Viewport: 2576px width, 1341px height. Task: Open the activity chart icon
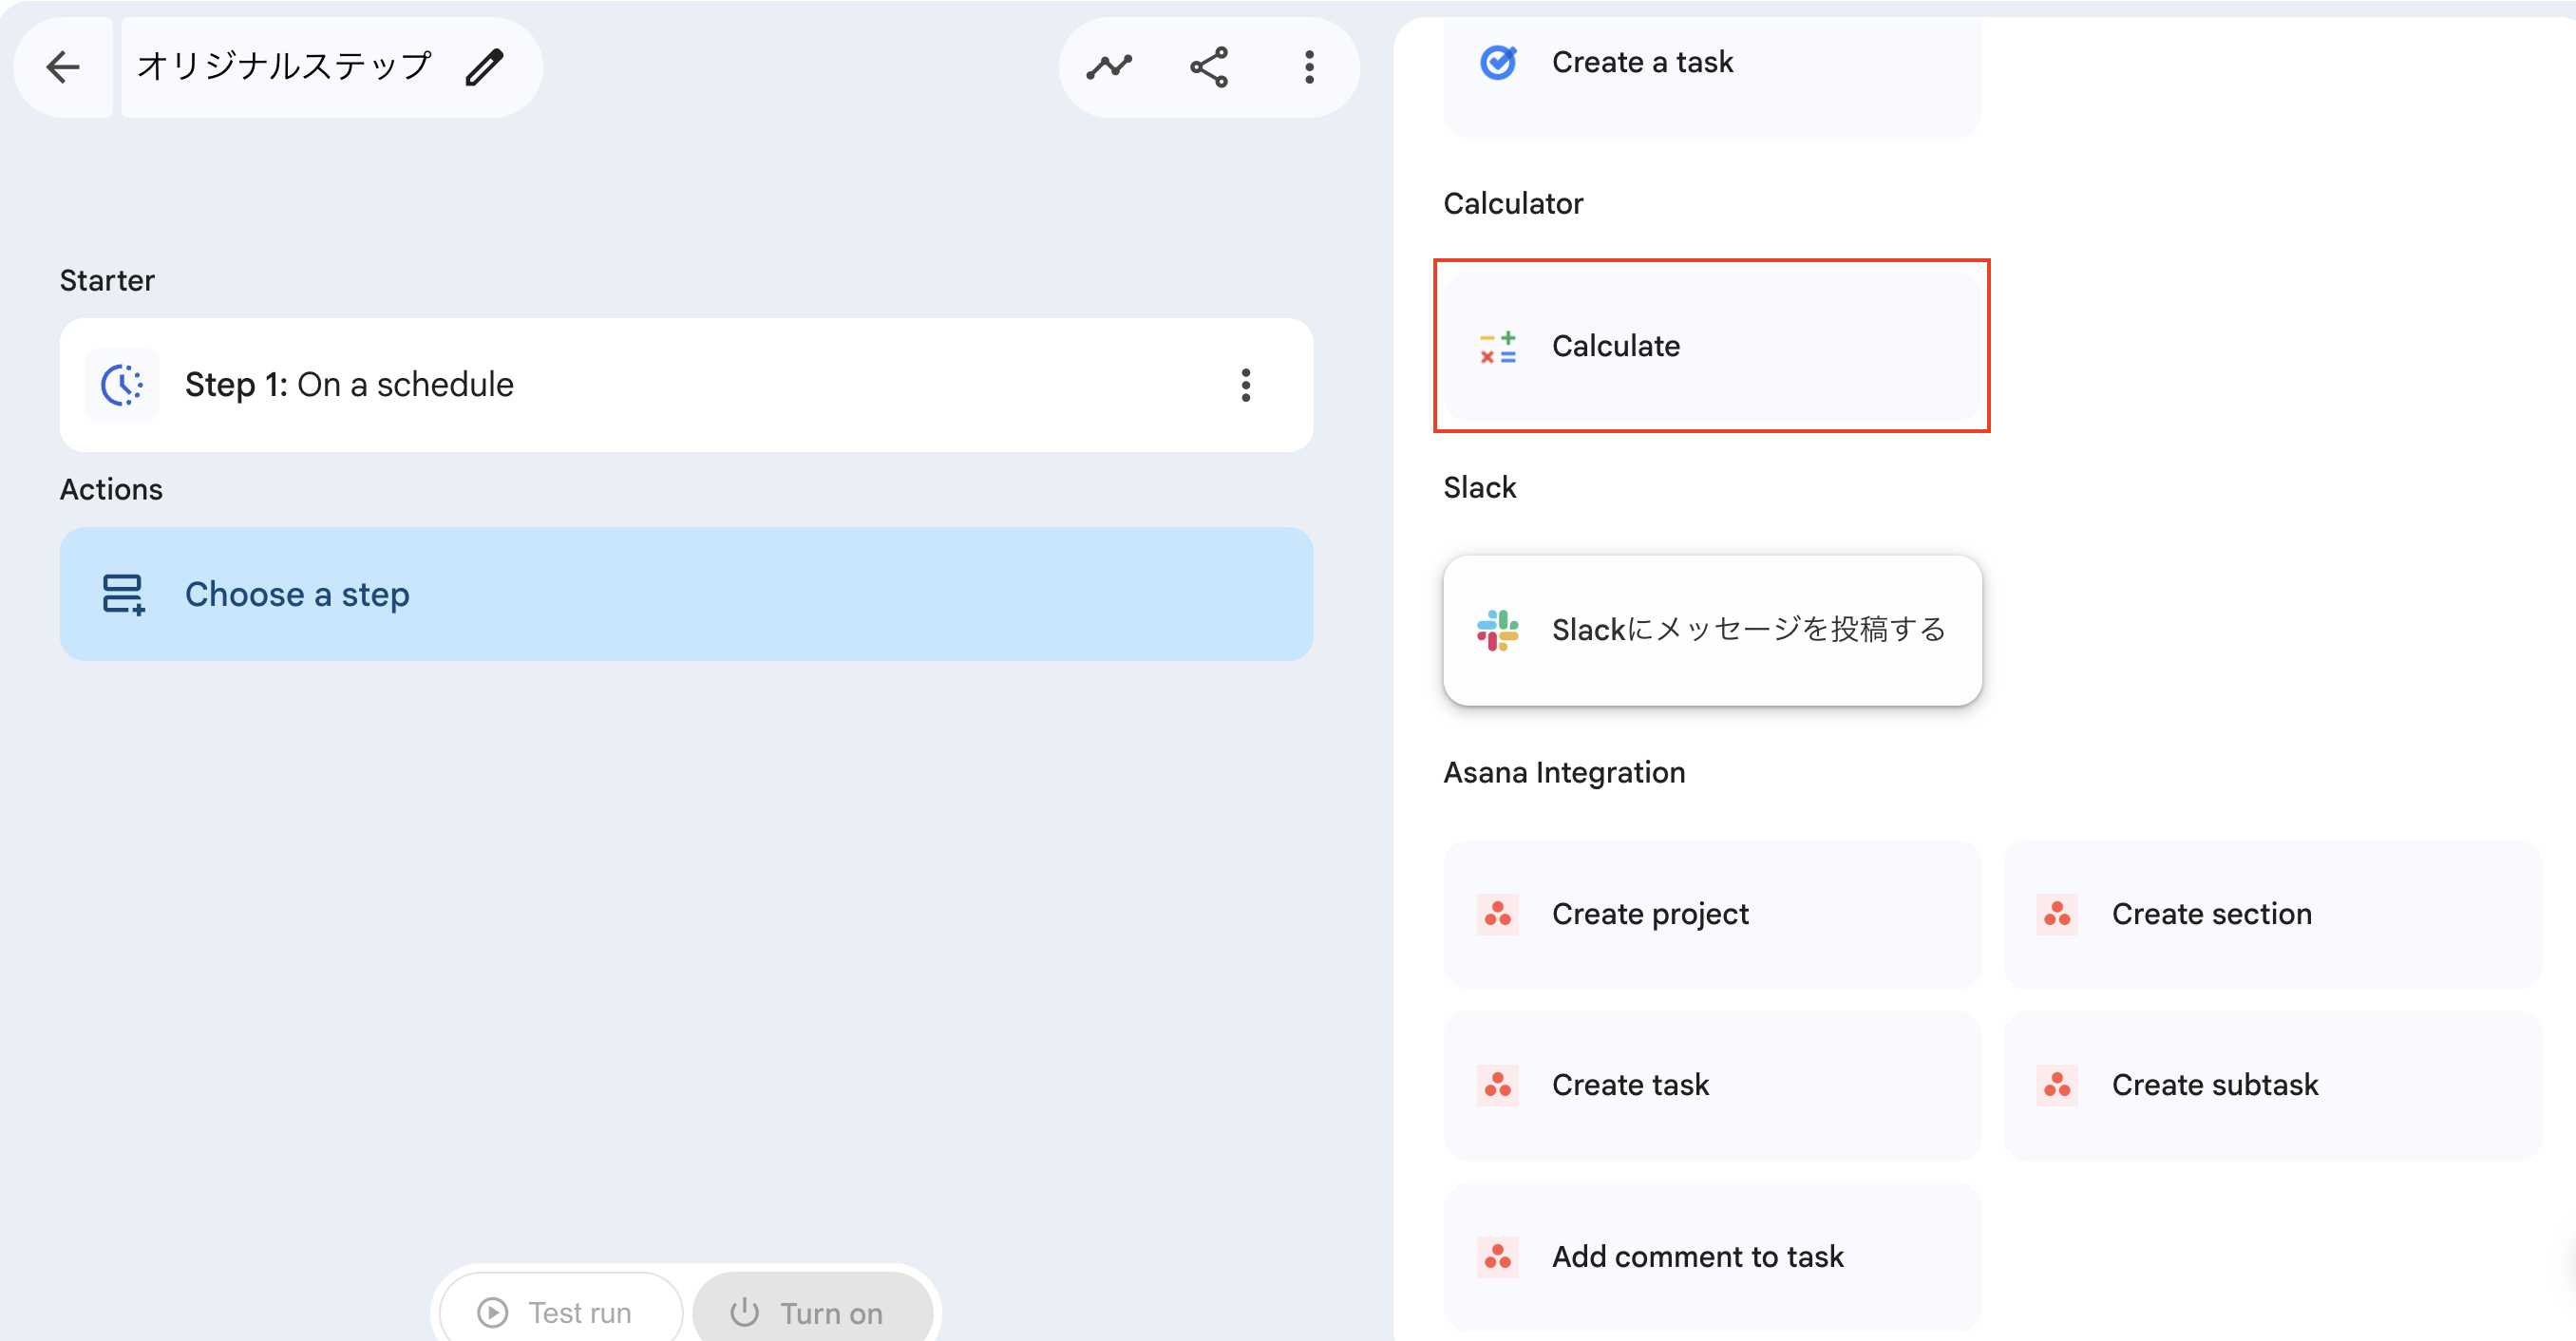(1109, 67)
